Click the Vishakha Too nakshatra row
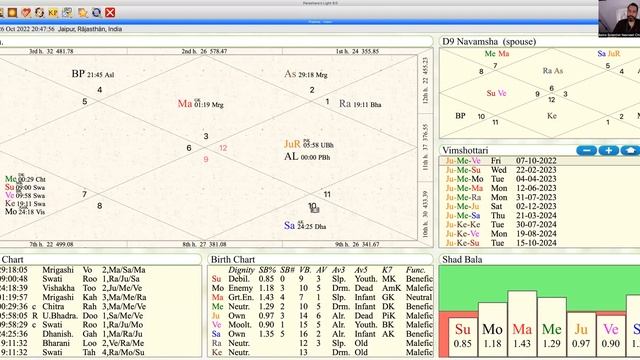The height and width of the screenshot is (360, 640). [x=100, y=288]
